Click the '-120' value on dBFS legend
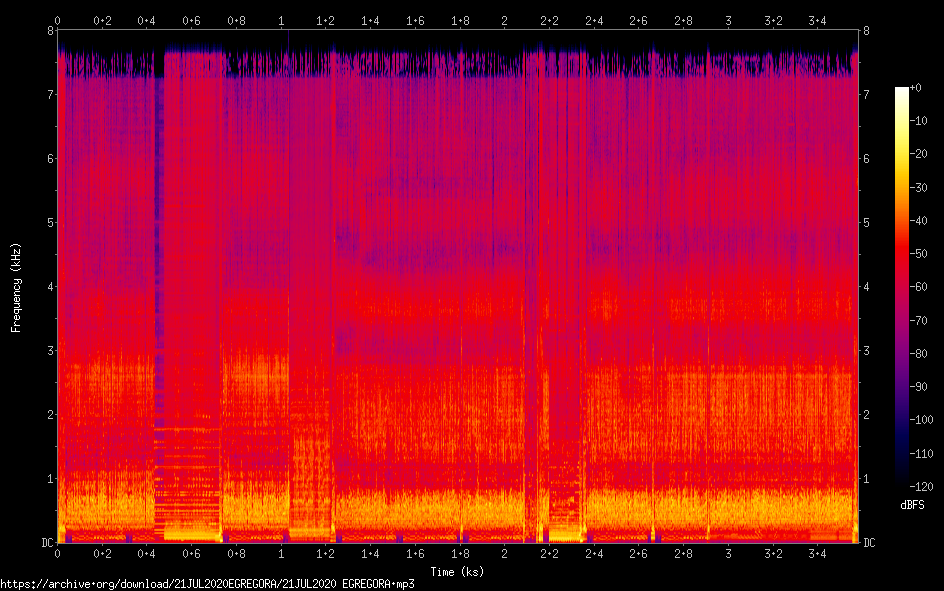The image size is (944, 591). [x=921, y=486]
